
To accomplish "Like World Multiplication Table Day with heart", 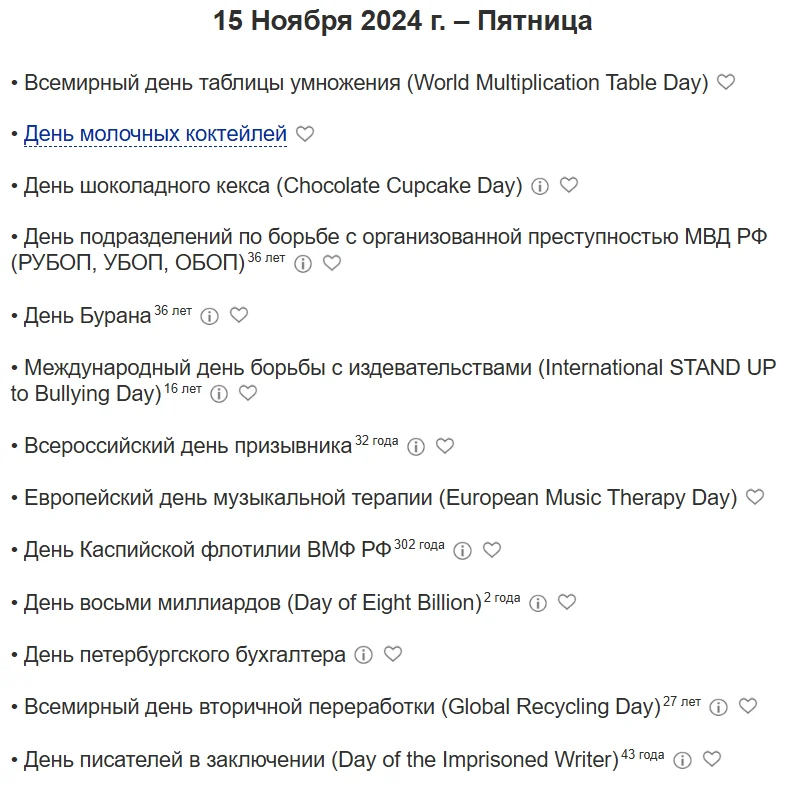I will (726, 82).
